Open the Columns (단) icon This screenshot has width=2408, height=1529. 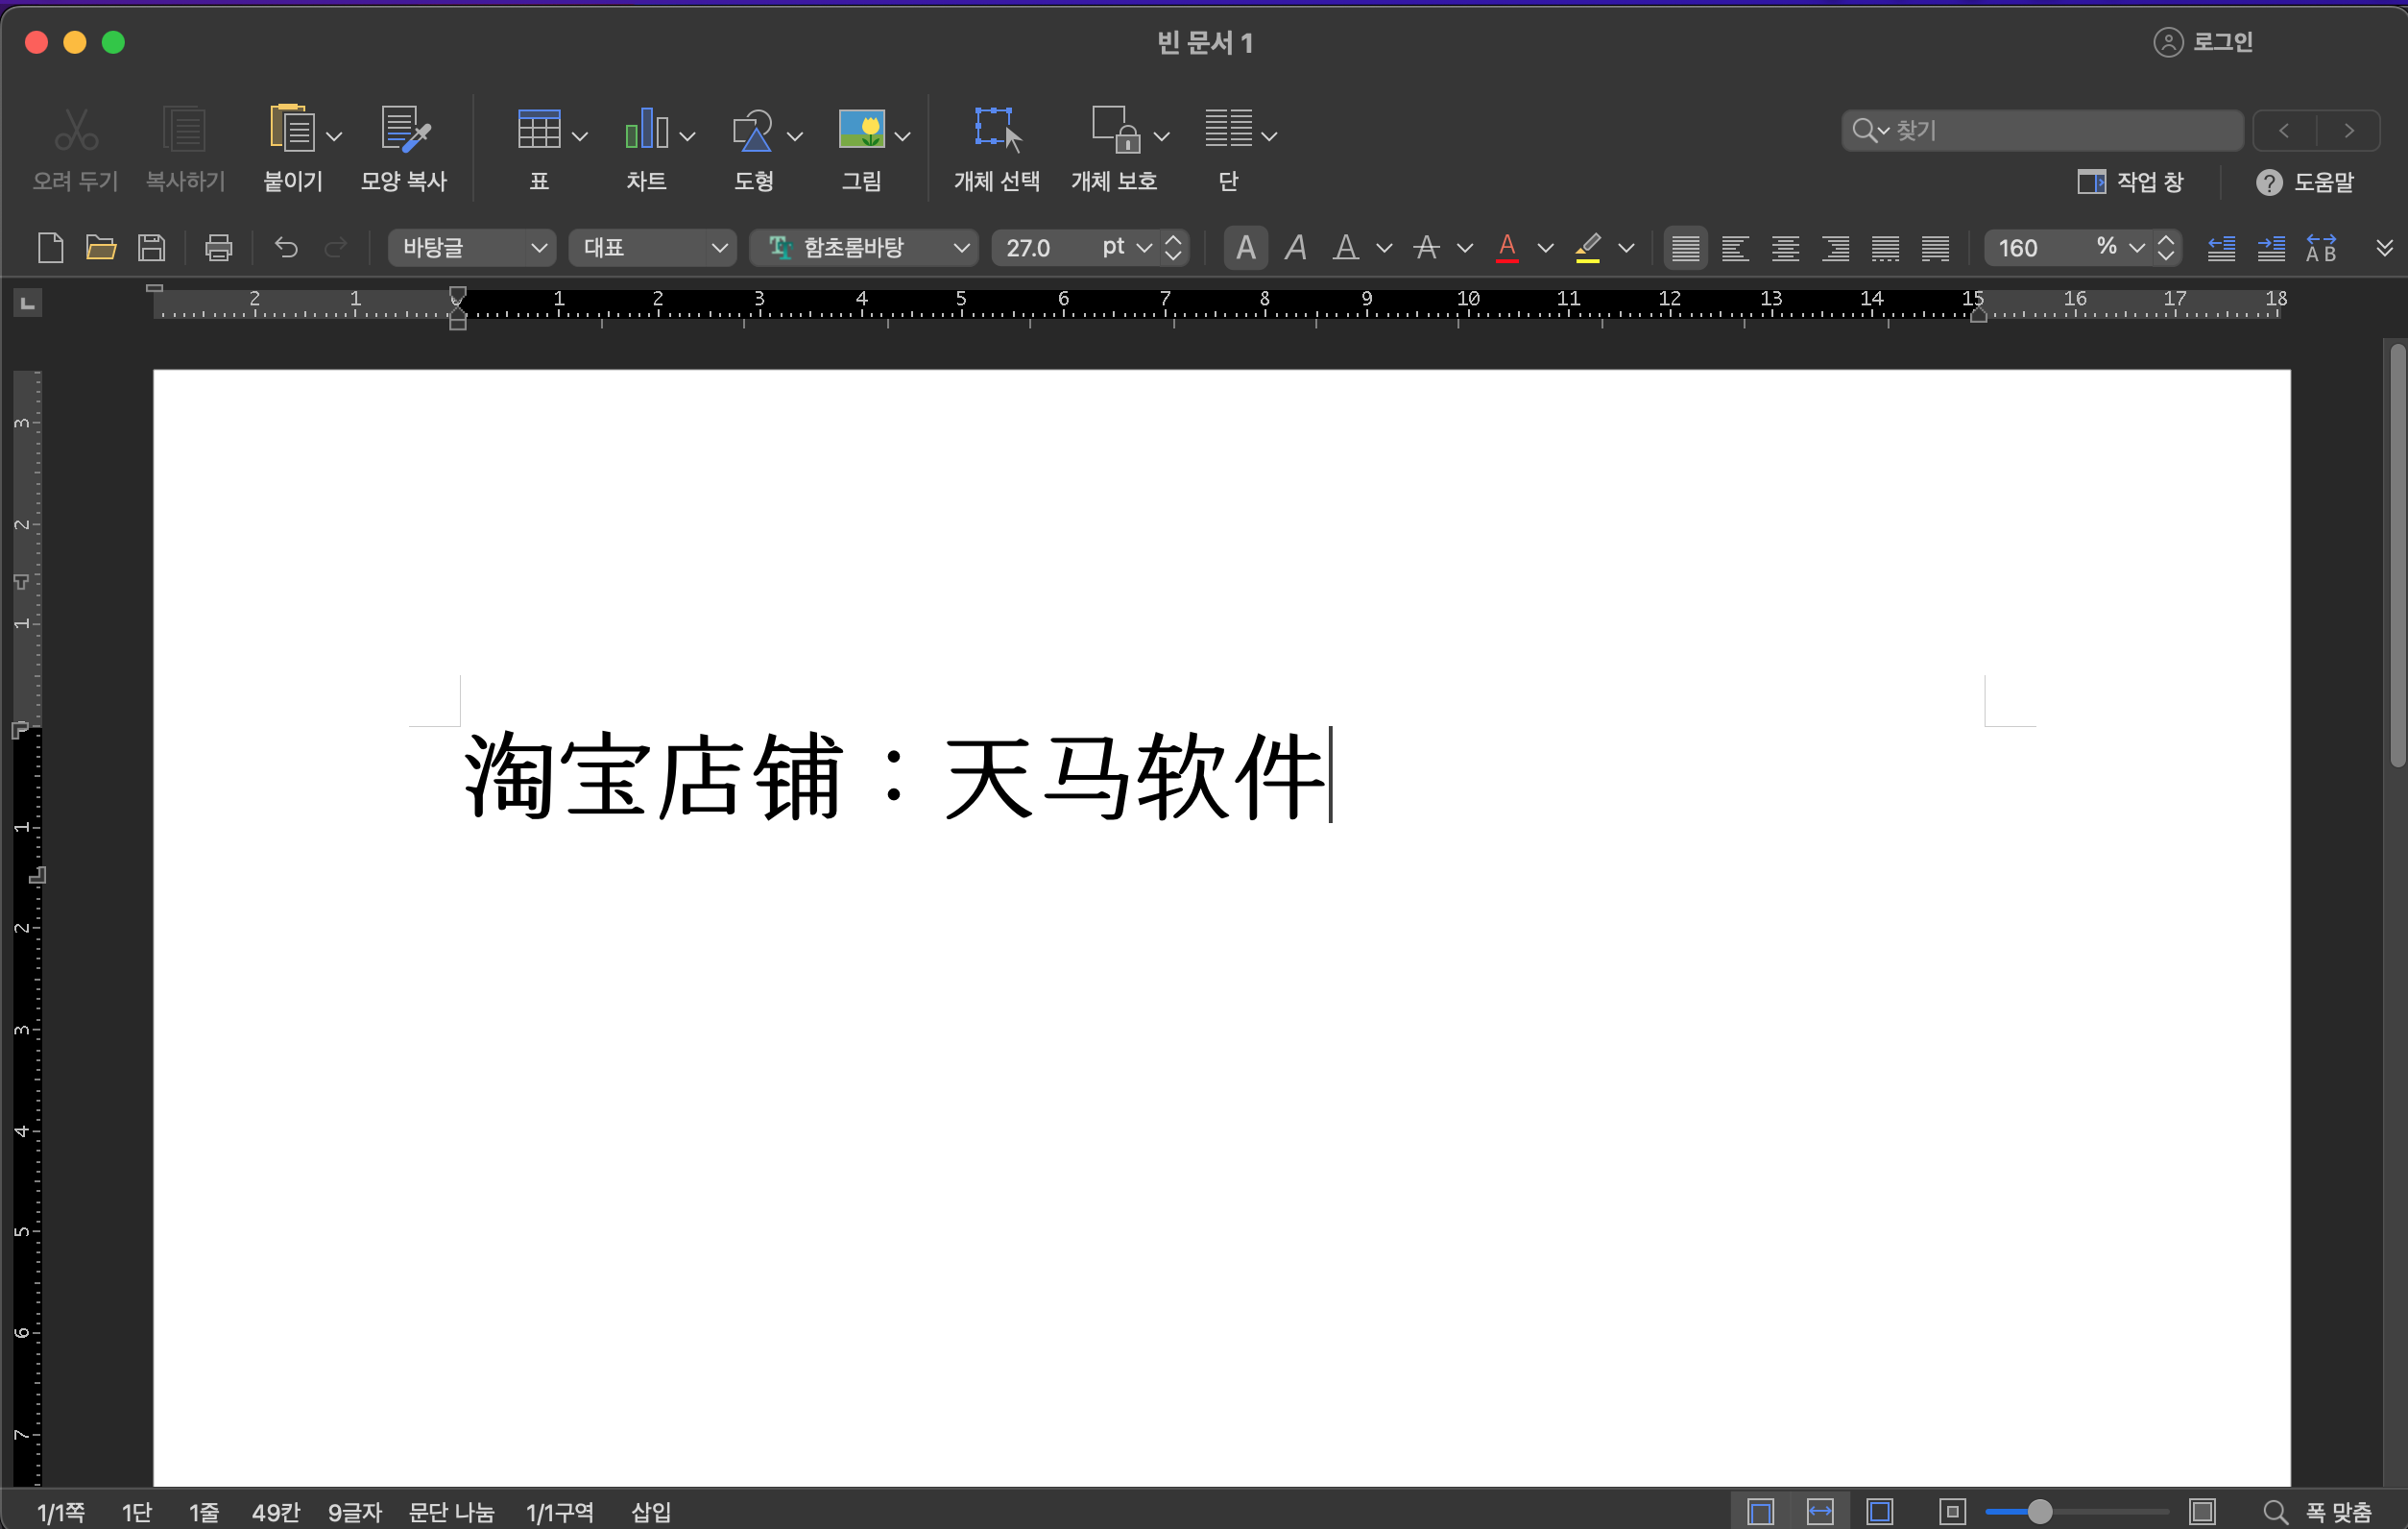click(1228, 130)
